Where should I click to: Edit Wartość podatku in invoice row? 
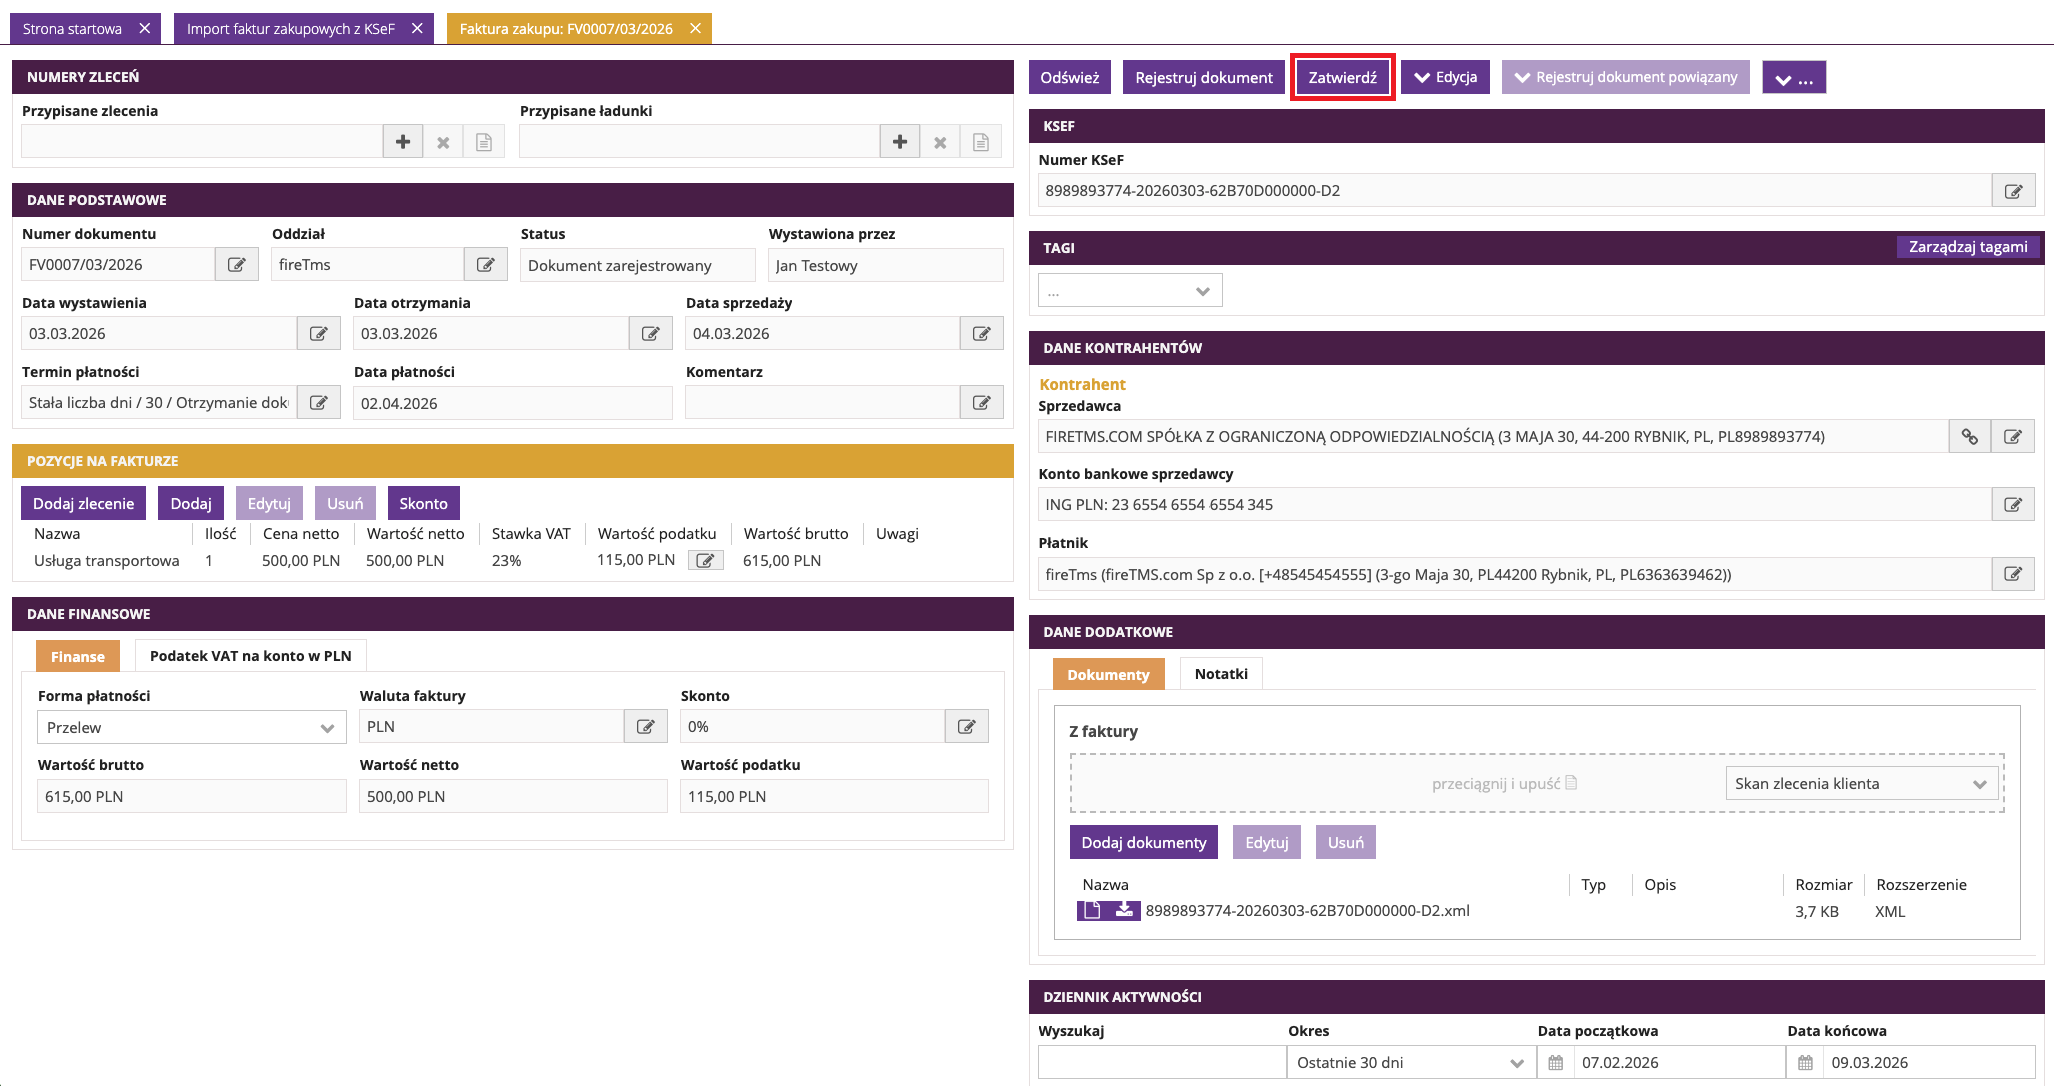coord(705,561)
